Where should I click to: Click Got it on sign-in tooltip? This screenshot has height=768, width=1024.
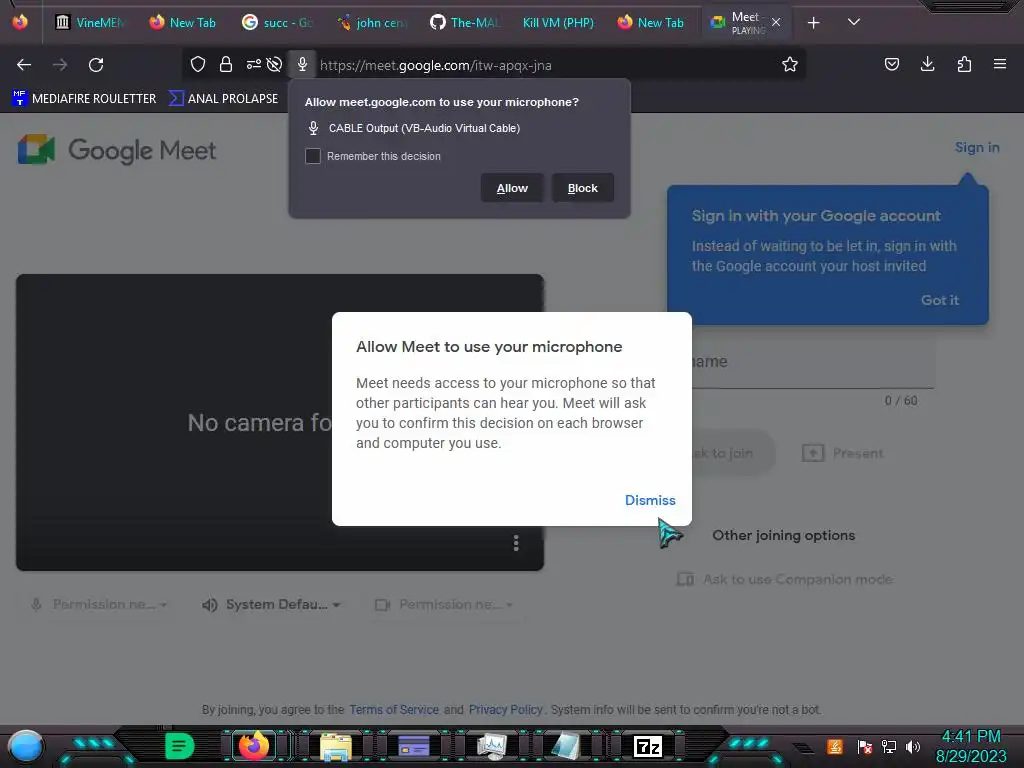tap(940, 300)
